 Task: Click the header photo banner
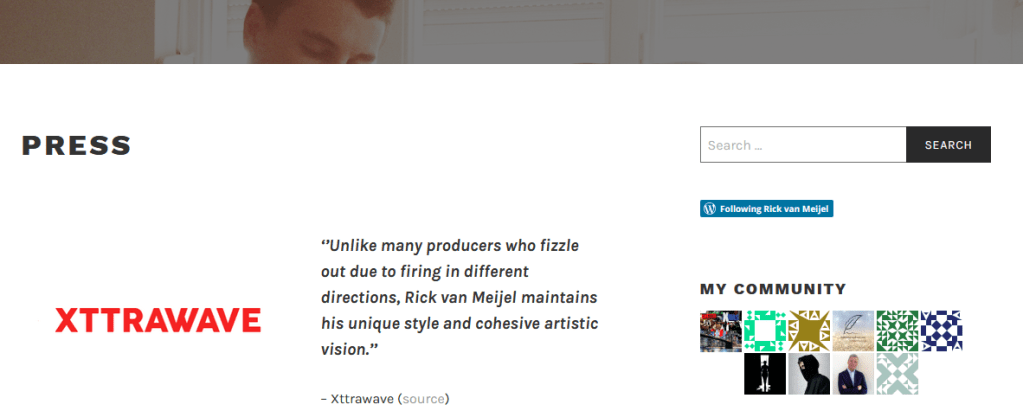click(x=511, y=31)
